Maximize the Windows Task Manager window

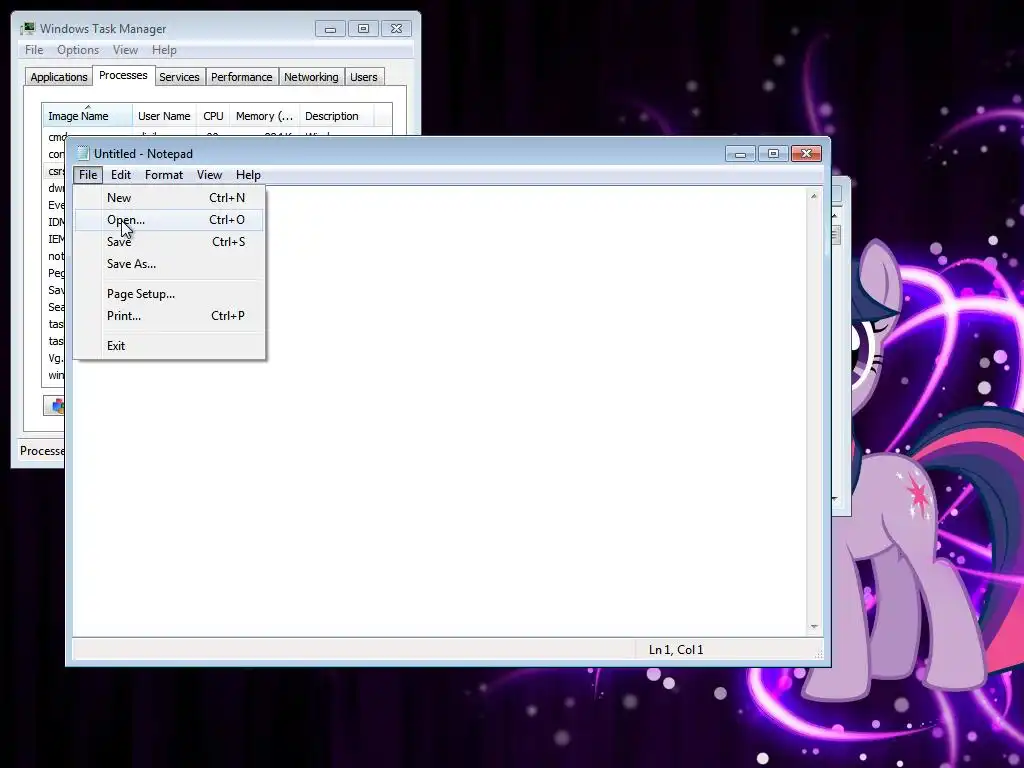(x=364, y=29)
